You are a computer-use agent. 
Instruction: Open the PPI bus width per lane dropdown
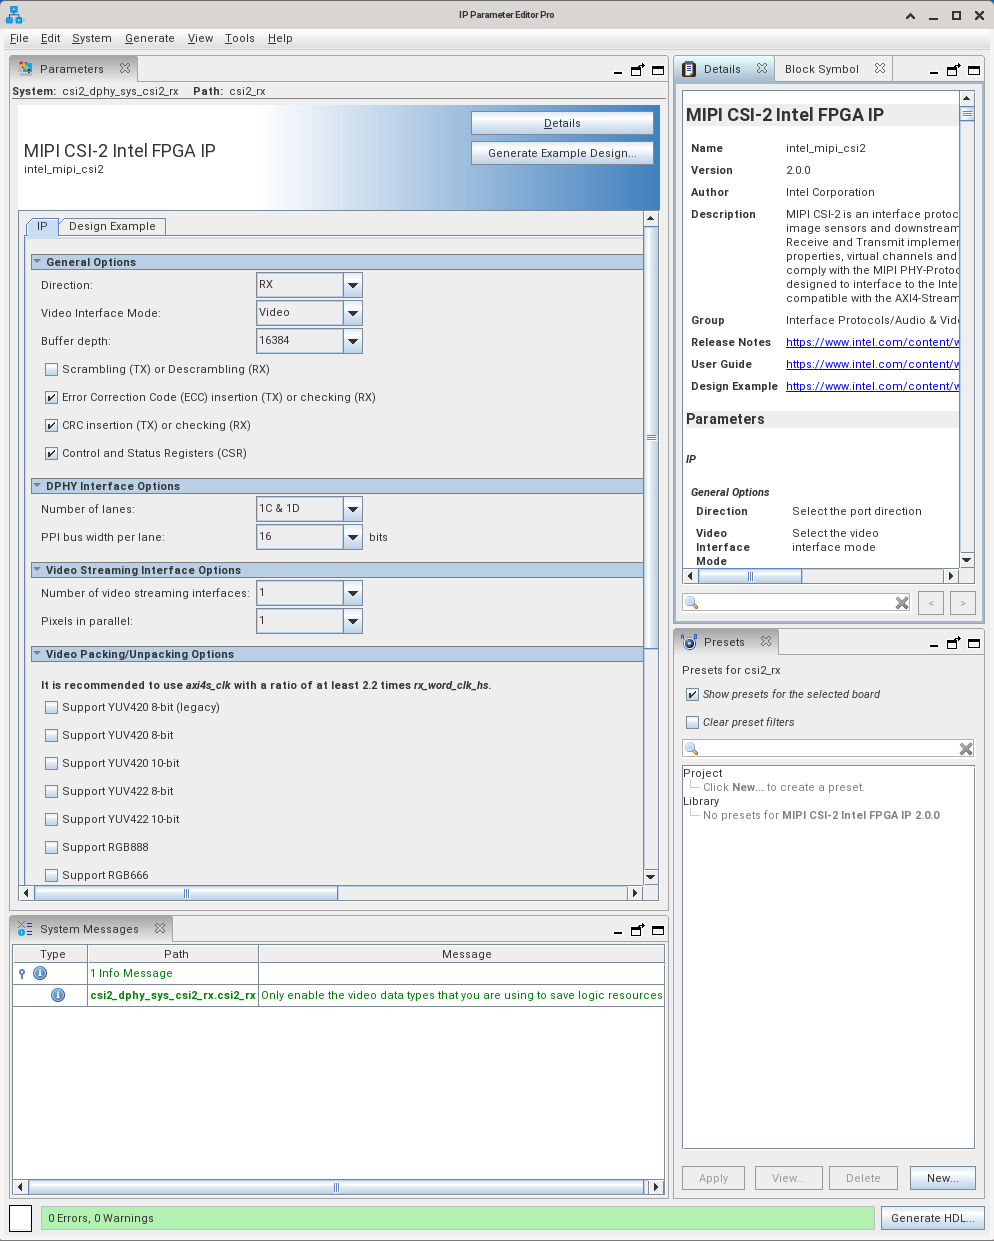coord(353,537)
